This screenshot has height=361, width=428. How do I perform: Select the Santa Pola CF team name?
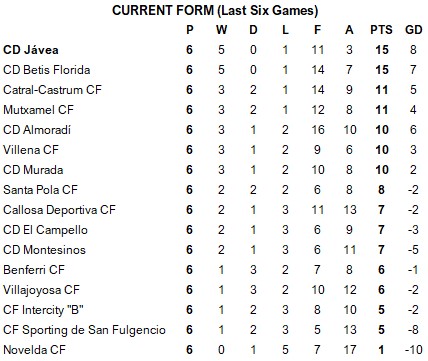click(40, 190)
